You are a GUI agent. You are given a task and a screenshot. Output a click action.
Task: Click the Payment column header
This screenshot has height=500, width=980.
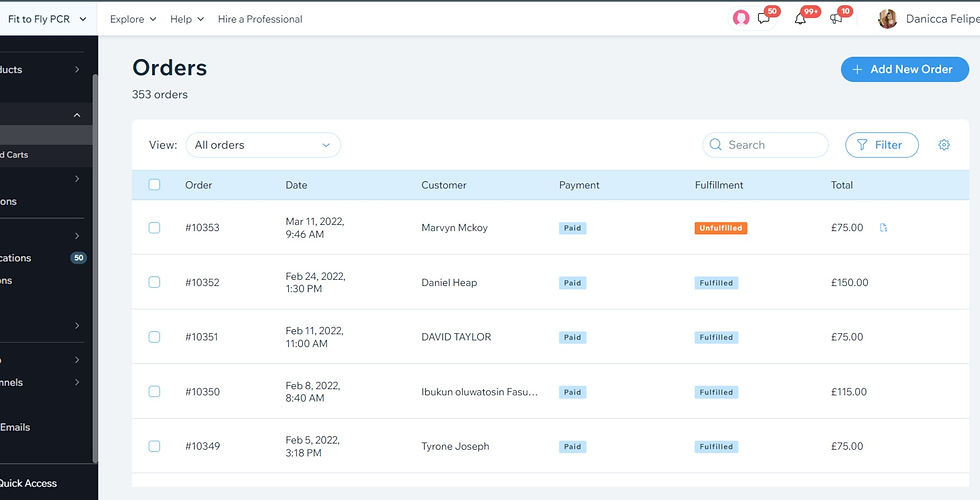tap(579, 185)
